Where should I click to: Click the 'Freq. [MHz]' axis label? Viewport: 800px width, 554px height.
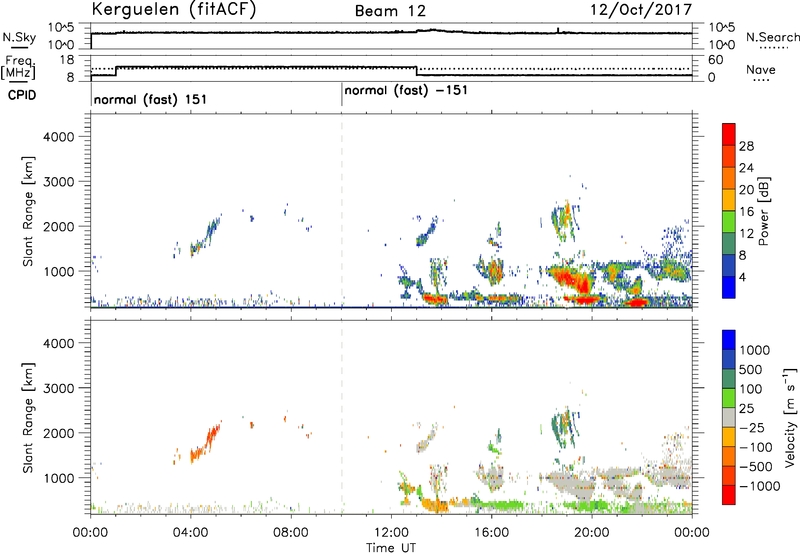pos(18,67)
